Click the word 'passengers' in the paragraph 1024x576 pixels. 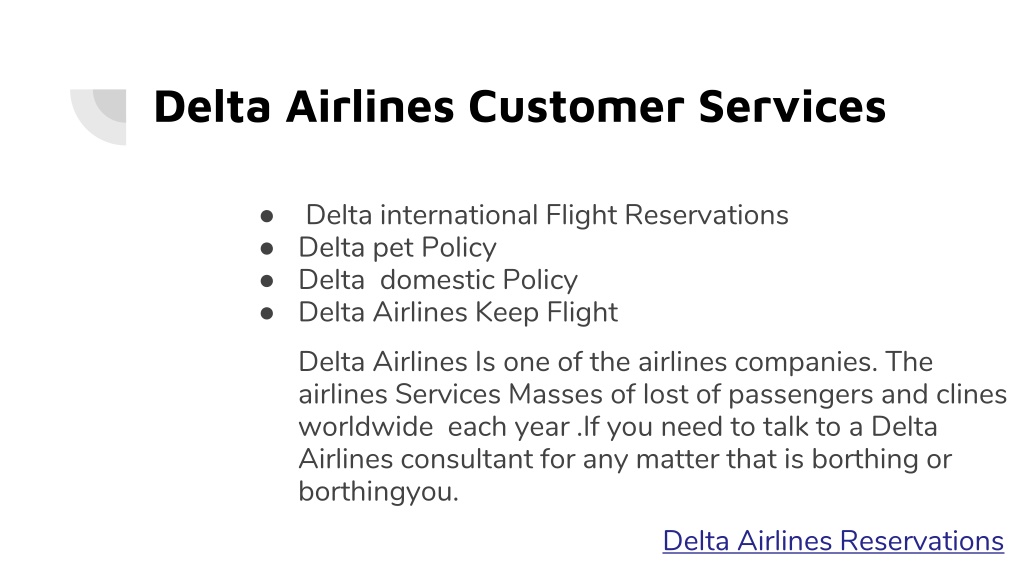(x=801, y=396)
